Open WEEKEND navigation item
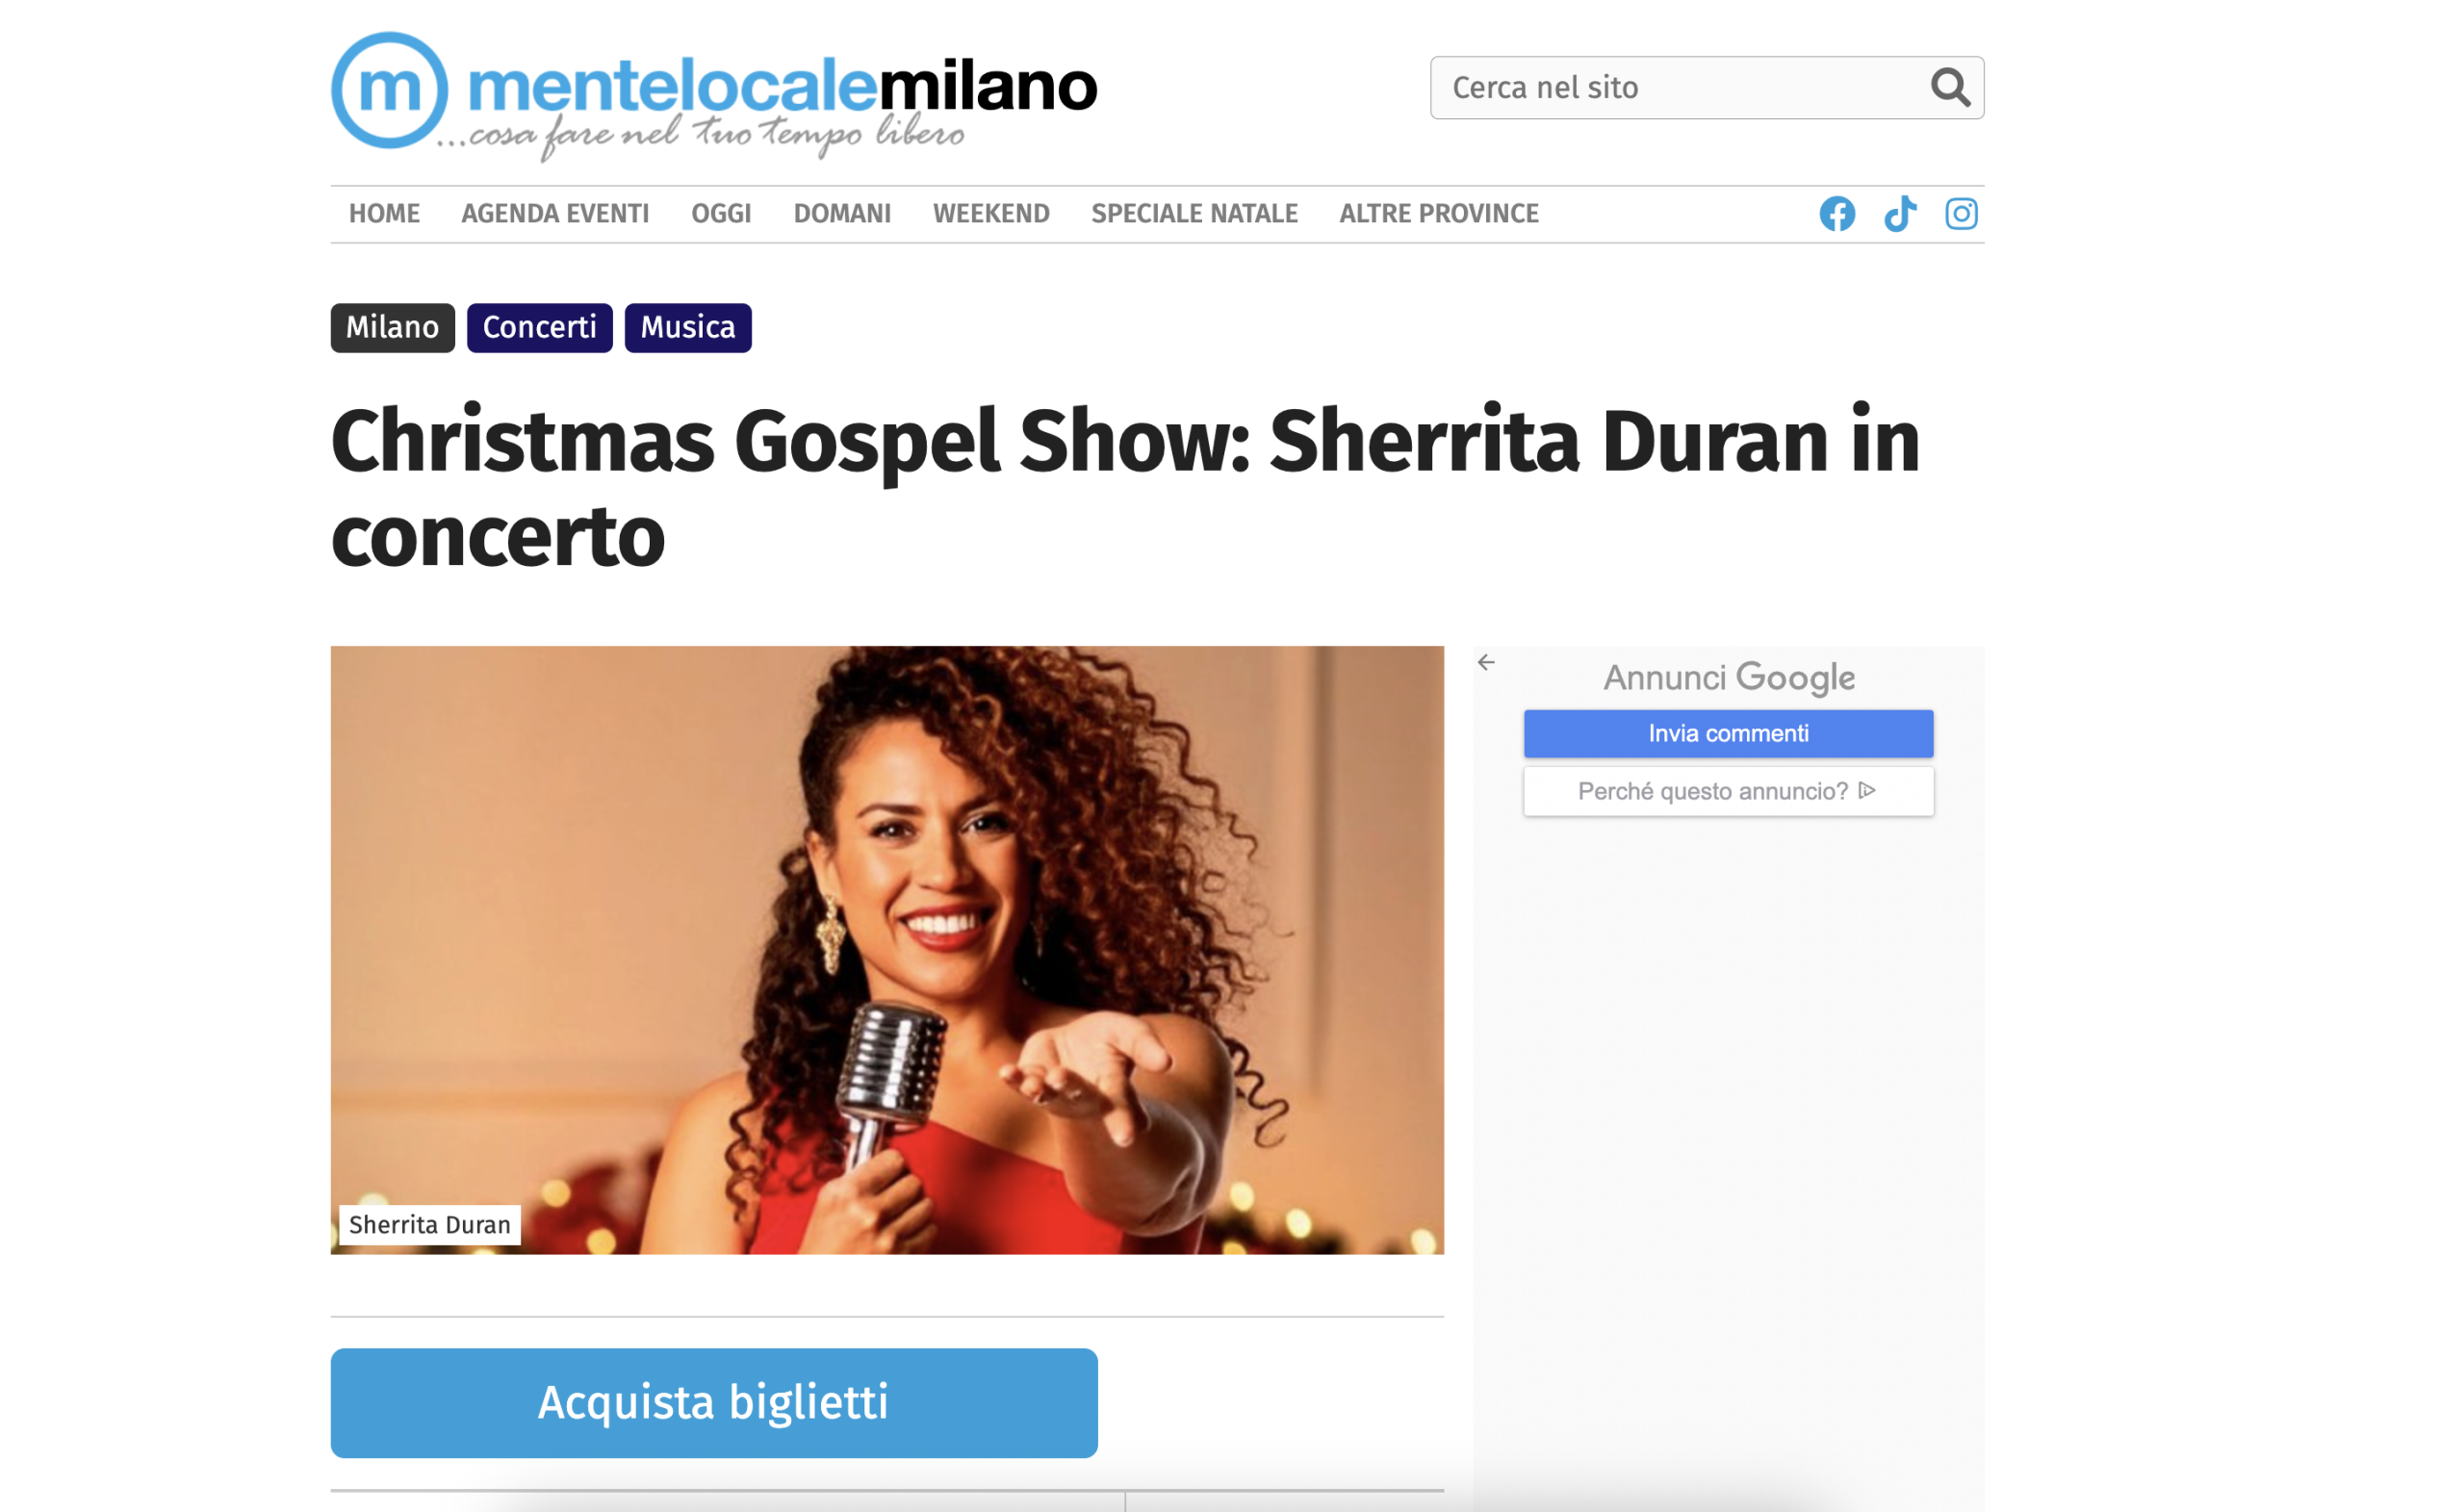 tap(991, 214)
